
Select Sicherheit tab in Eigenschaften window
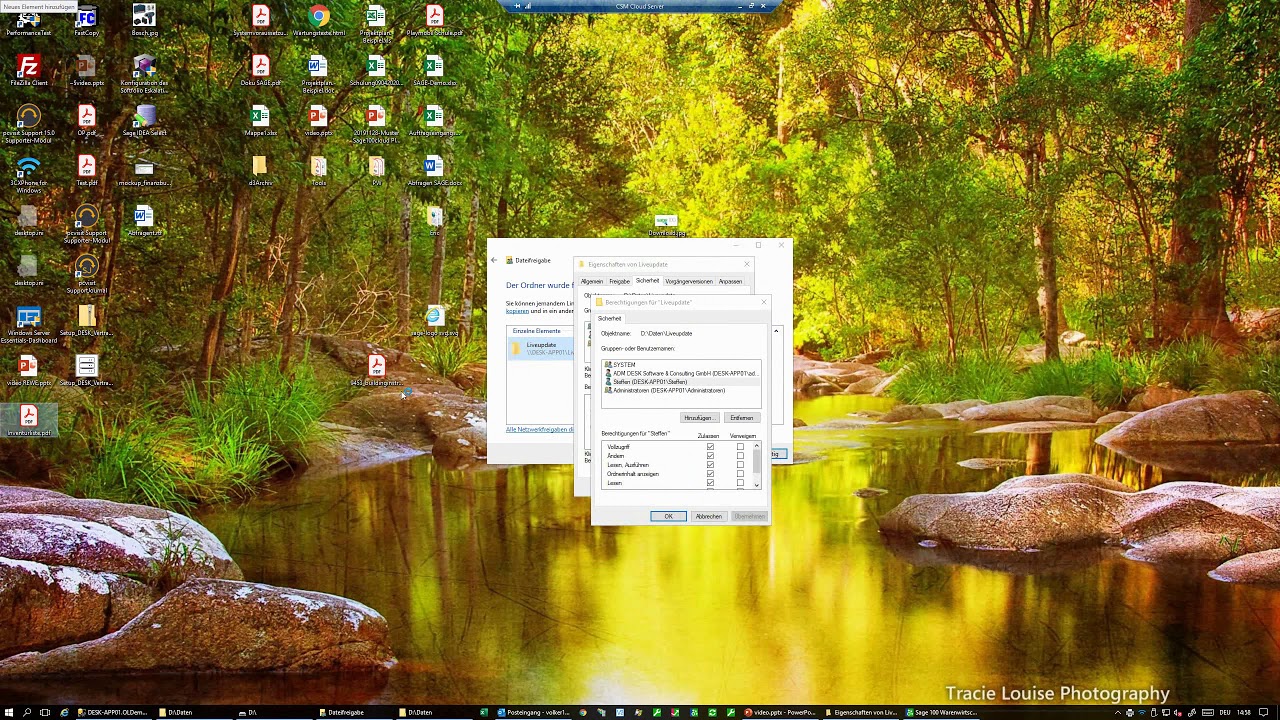pyautogui.click(x=647, y=281)
